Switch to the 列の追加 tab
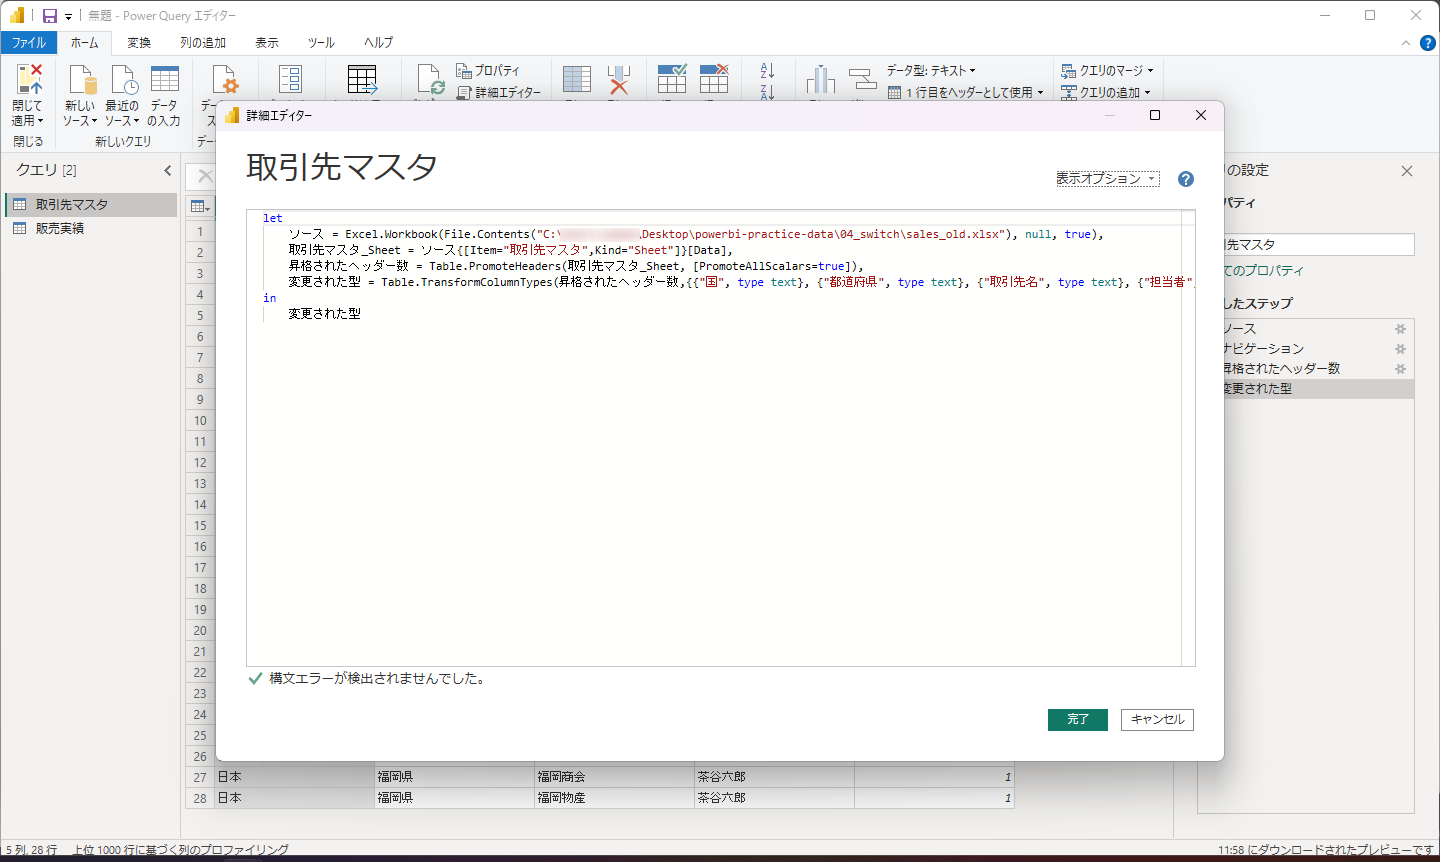Image resolution: width=1440 pixels, height=862 pixels. [203, 42]
